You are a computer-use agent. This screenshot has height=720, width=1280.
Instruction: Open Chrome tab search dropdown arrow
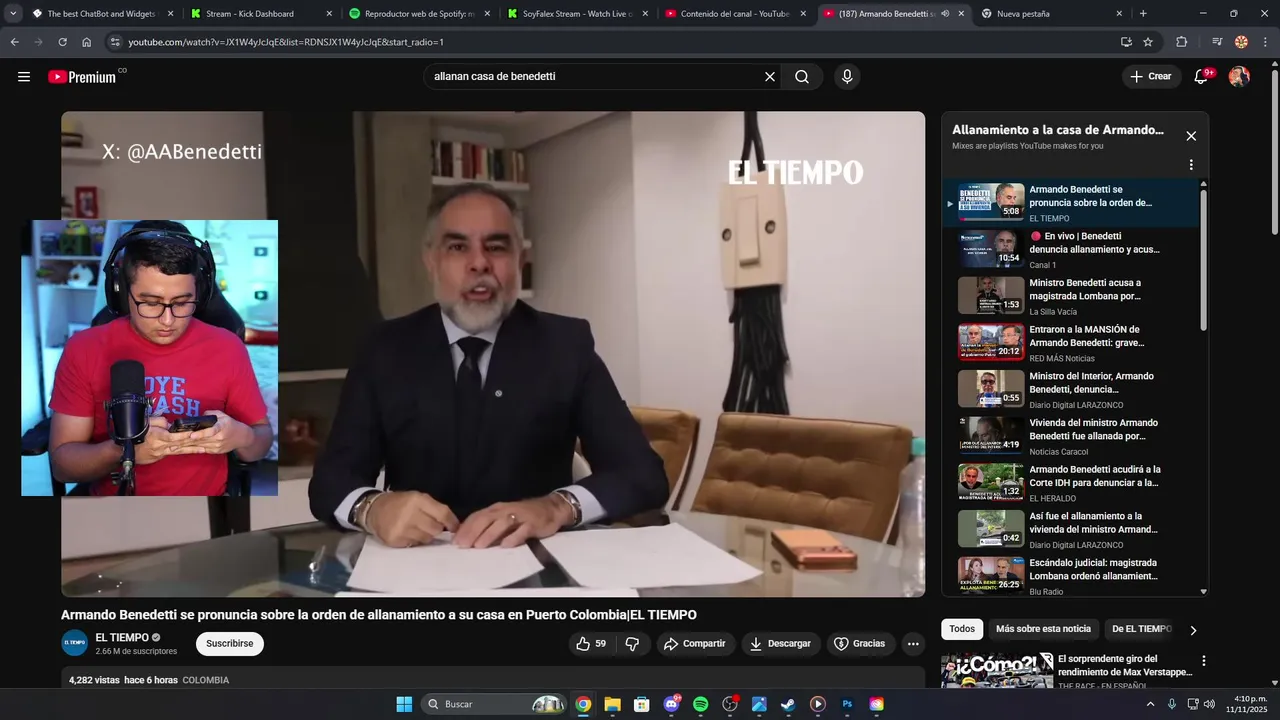[x=13, y=14]
